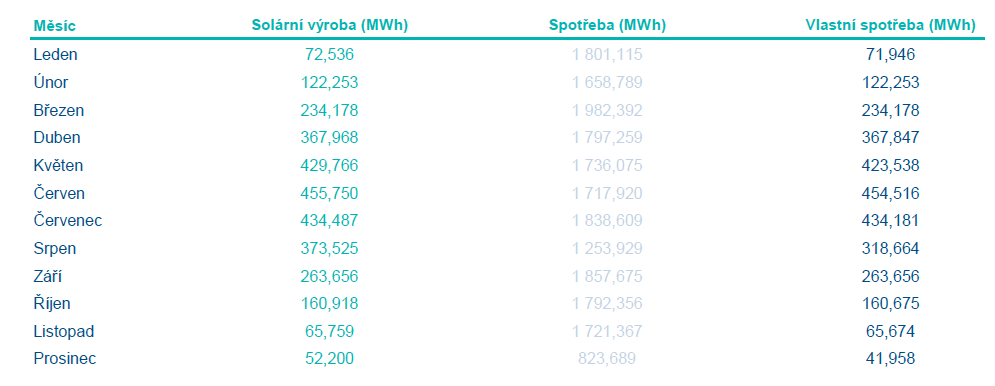This screenshot has width=995, height=386.
Task: Click the Březen month cell
Action: (x=58, y=110)
